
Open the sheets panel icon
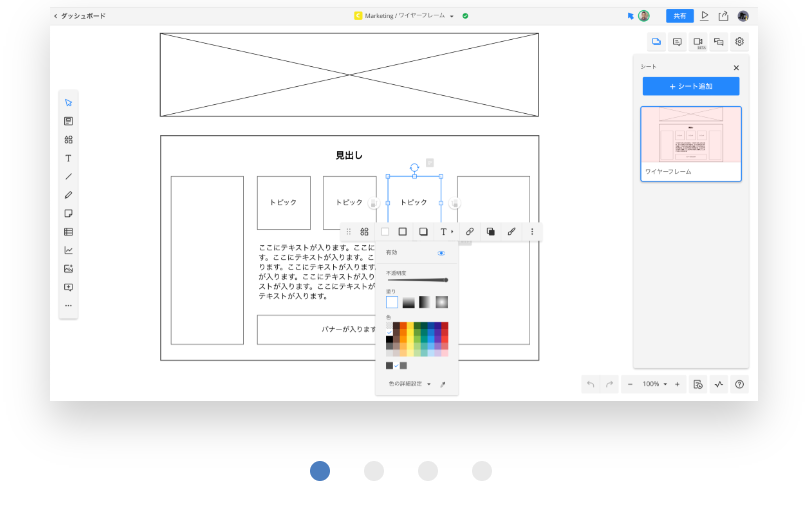(x=656, y=42)
